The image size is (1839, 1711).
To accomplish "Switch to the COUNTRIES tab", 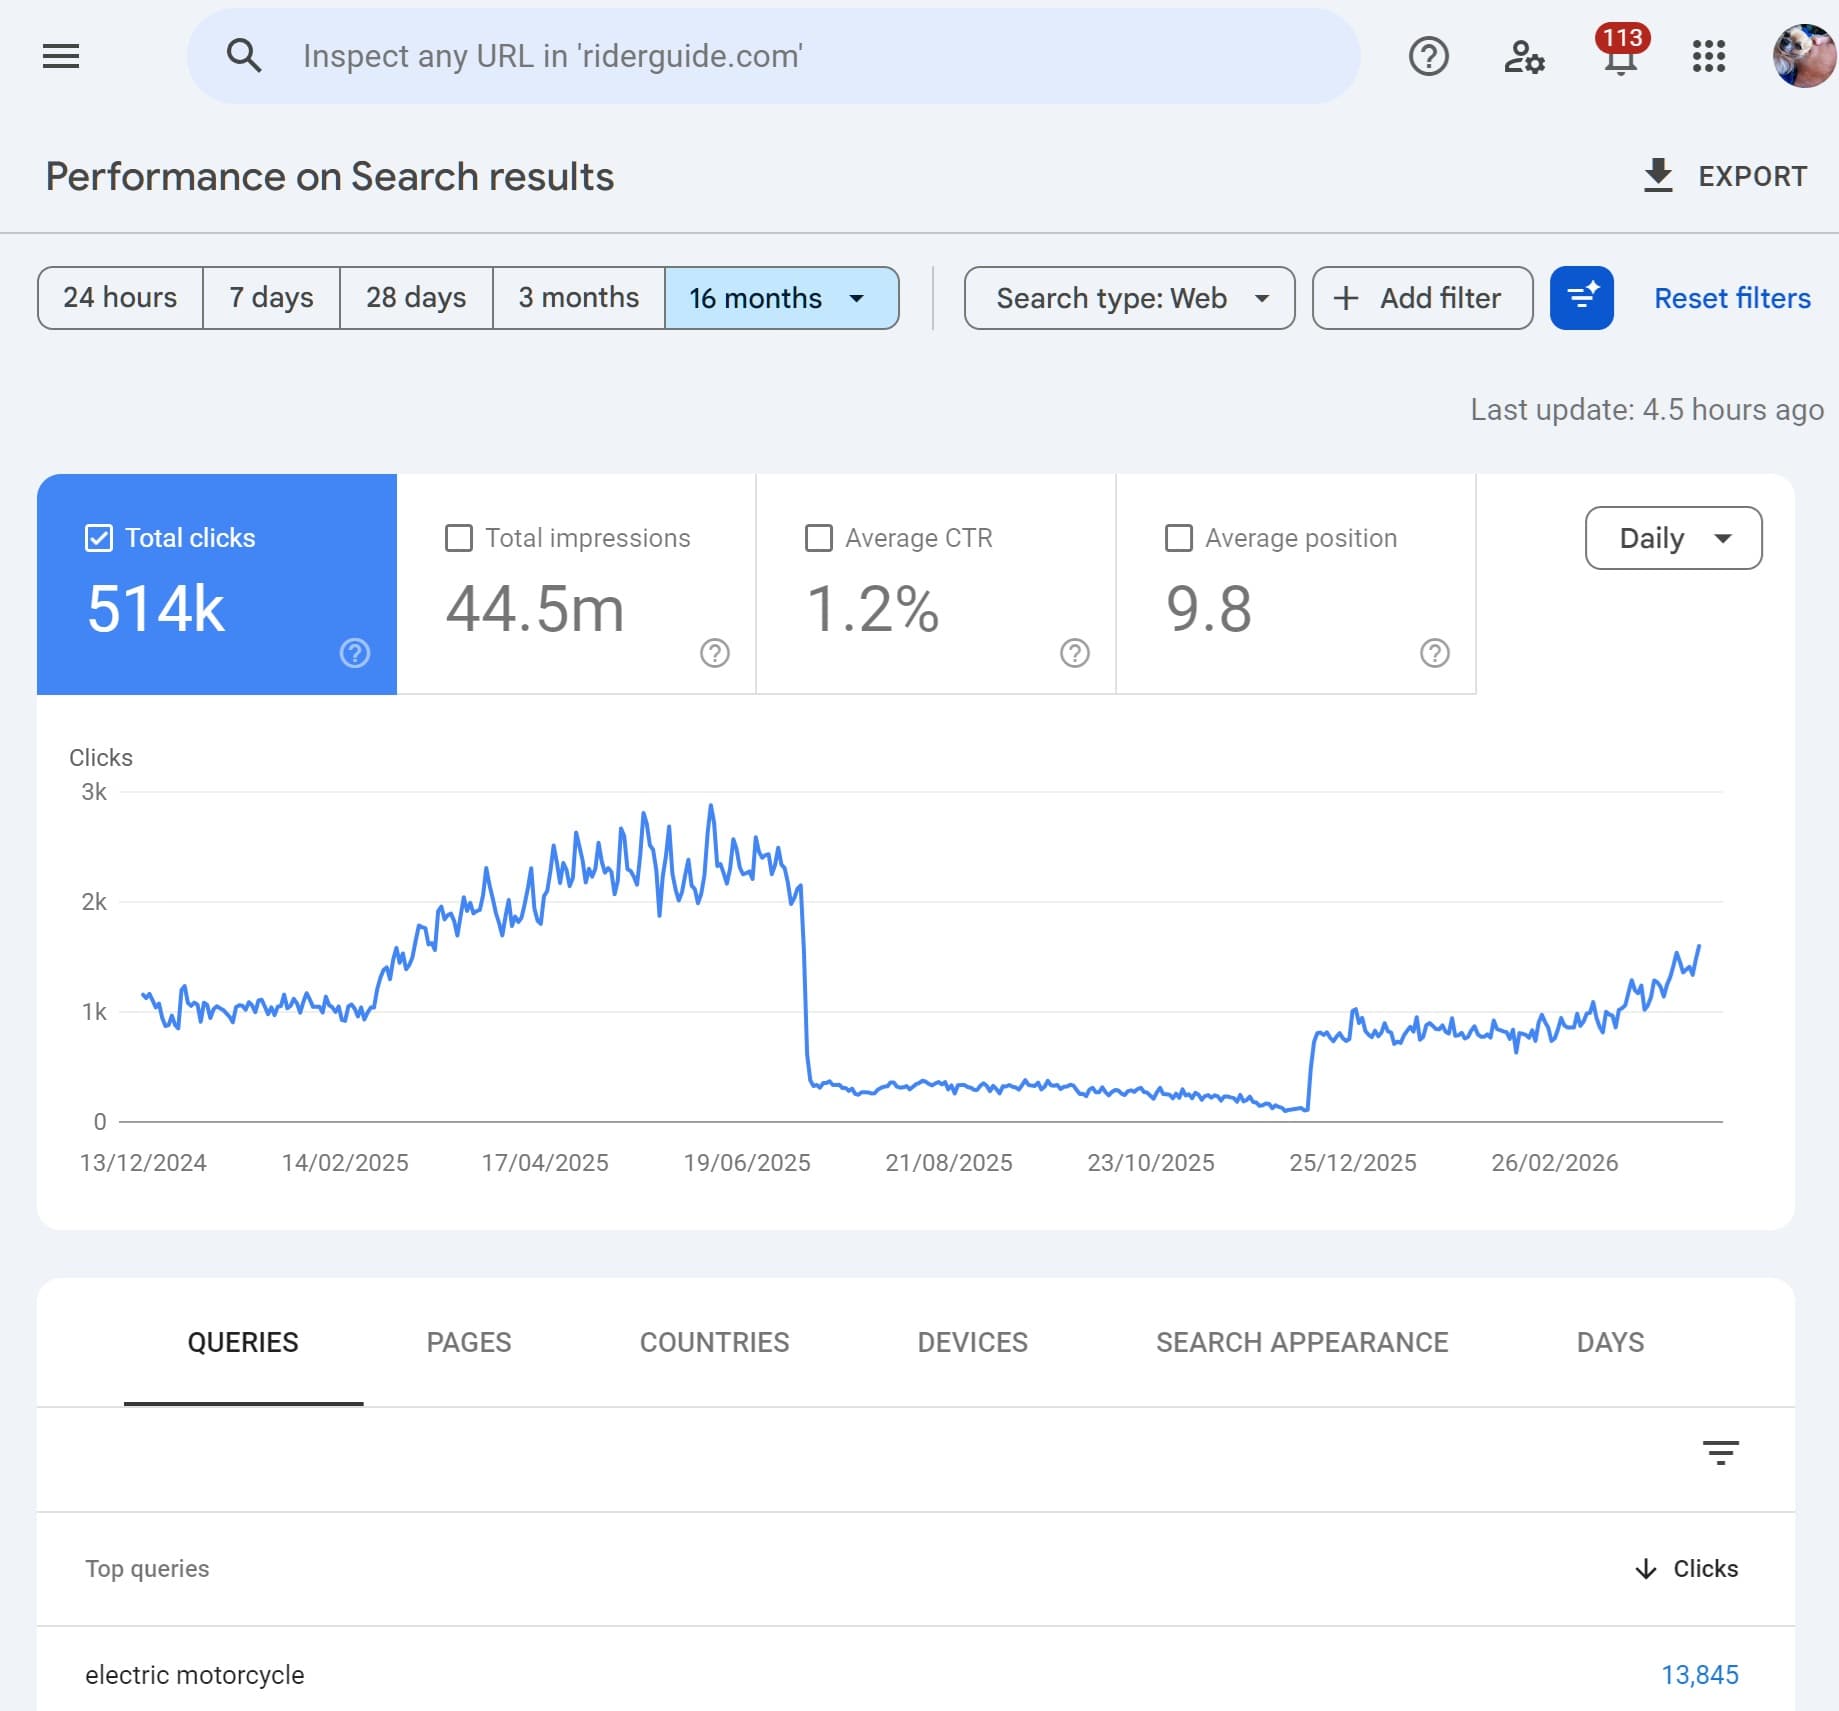I will 714,1342.
